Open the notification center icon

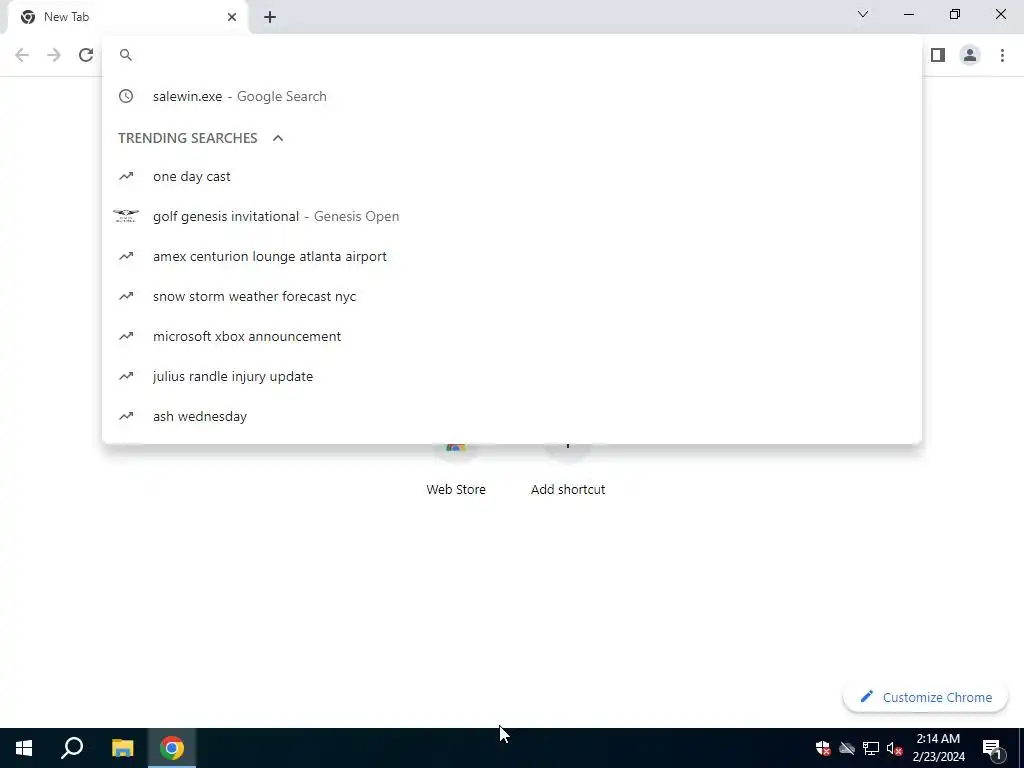pyautogui.click(x=992, y=748)
